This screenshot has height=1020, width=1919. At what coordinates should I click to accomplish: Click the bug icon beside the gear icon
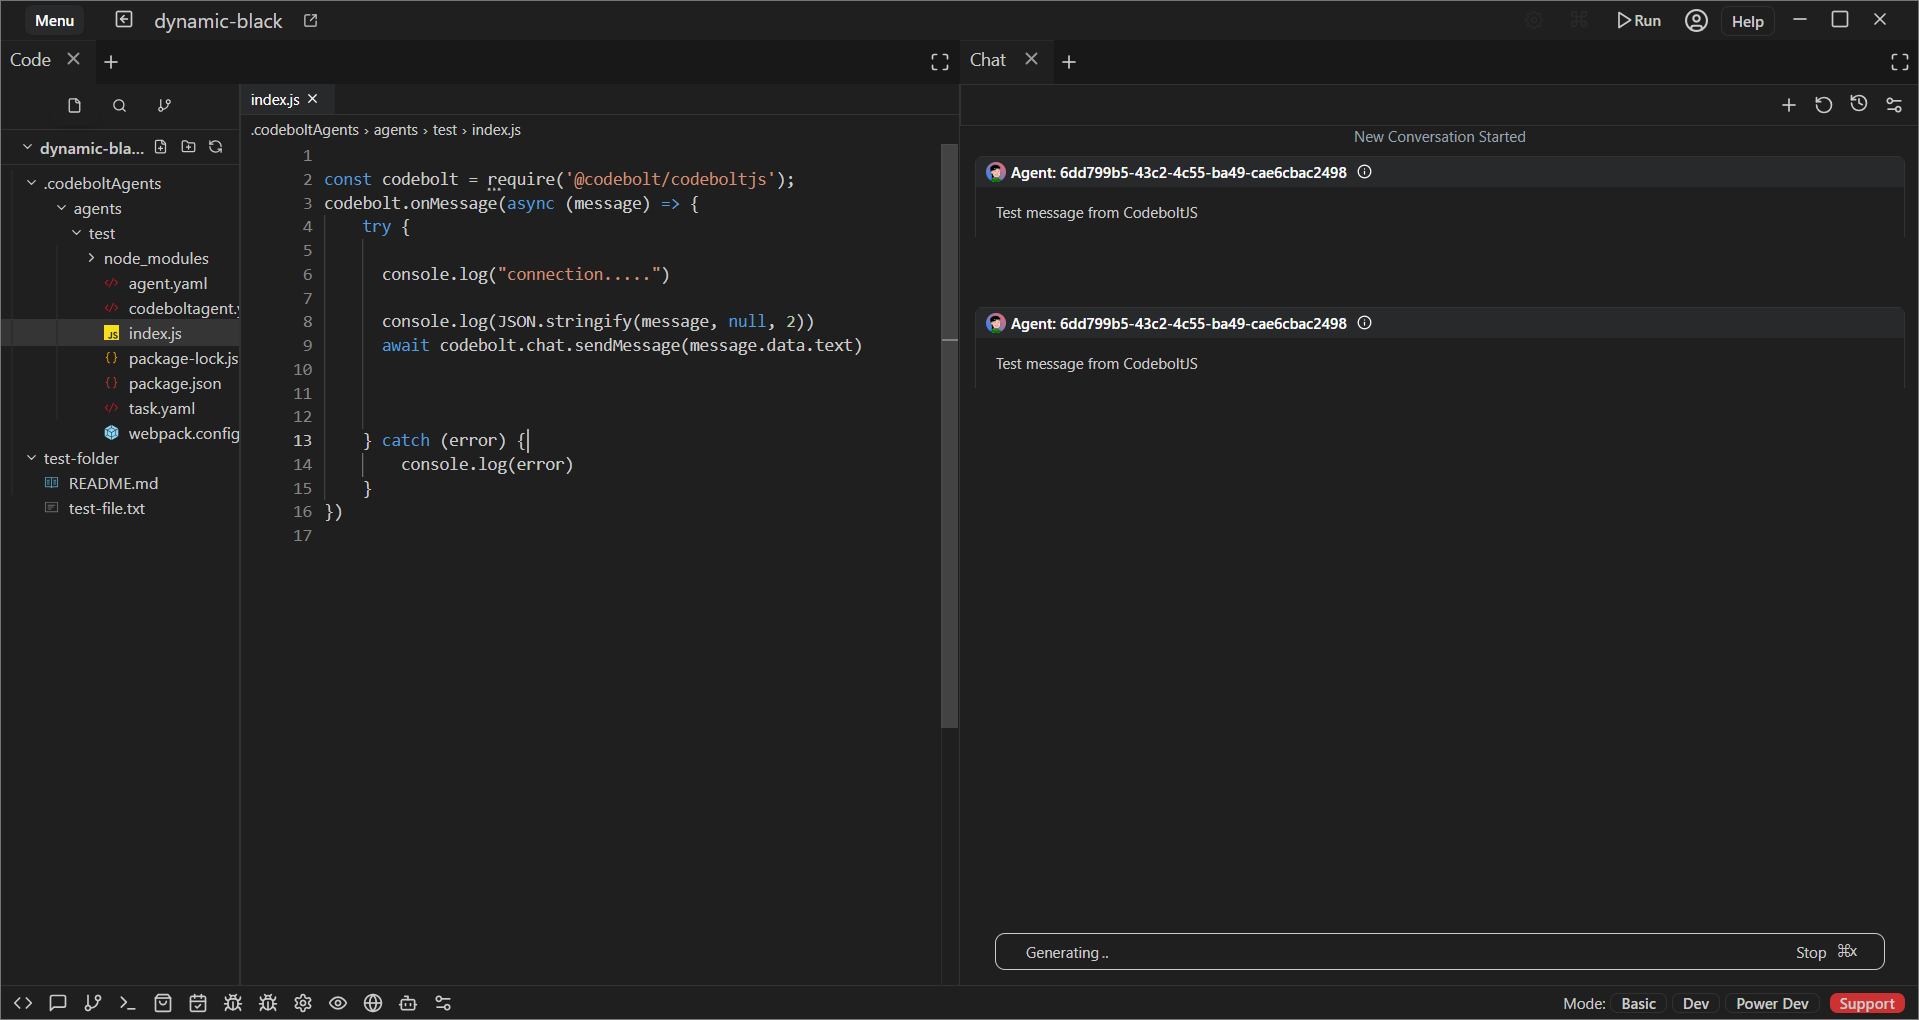point(268,1003)
